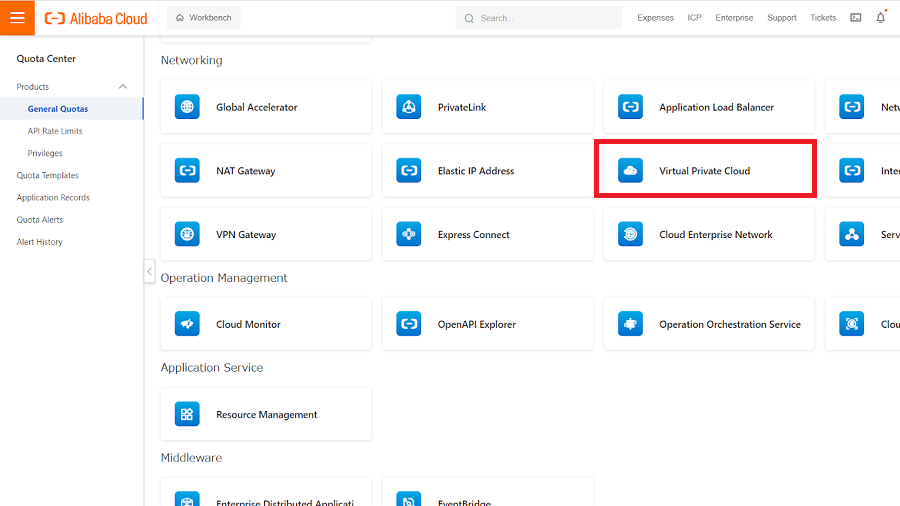
Task: Open the notifications bell
Action: tap(881, 18)
